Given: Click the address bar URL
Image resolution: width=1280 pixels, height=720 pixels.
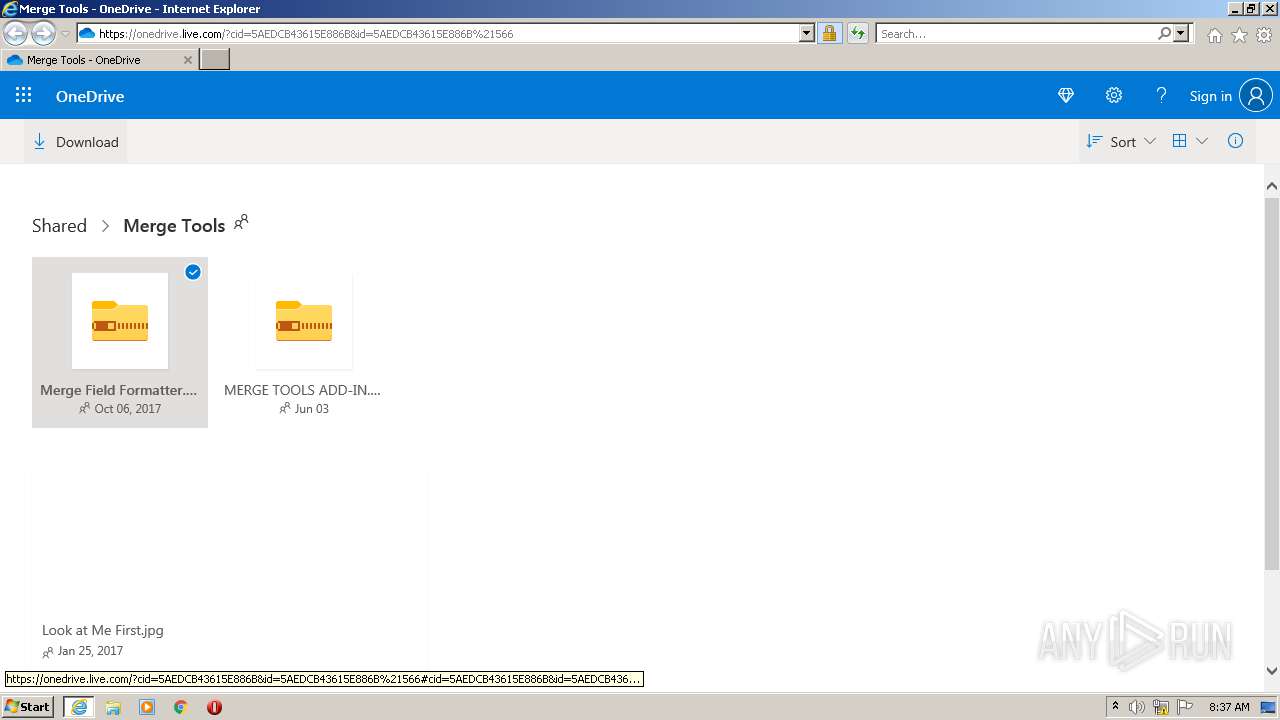Looking at the screenshot, I should 306,33.
